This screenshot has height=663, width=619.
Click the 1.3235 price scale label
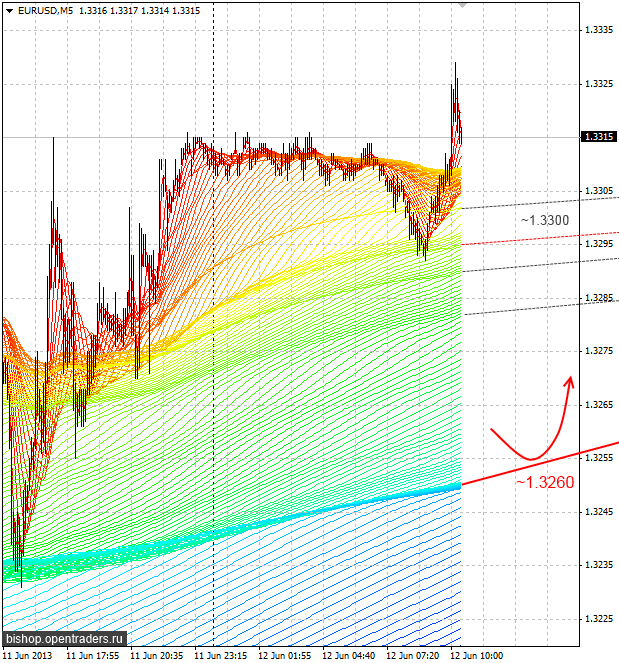pos(599,565)
